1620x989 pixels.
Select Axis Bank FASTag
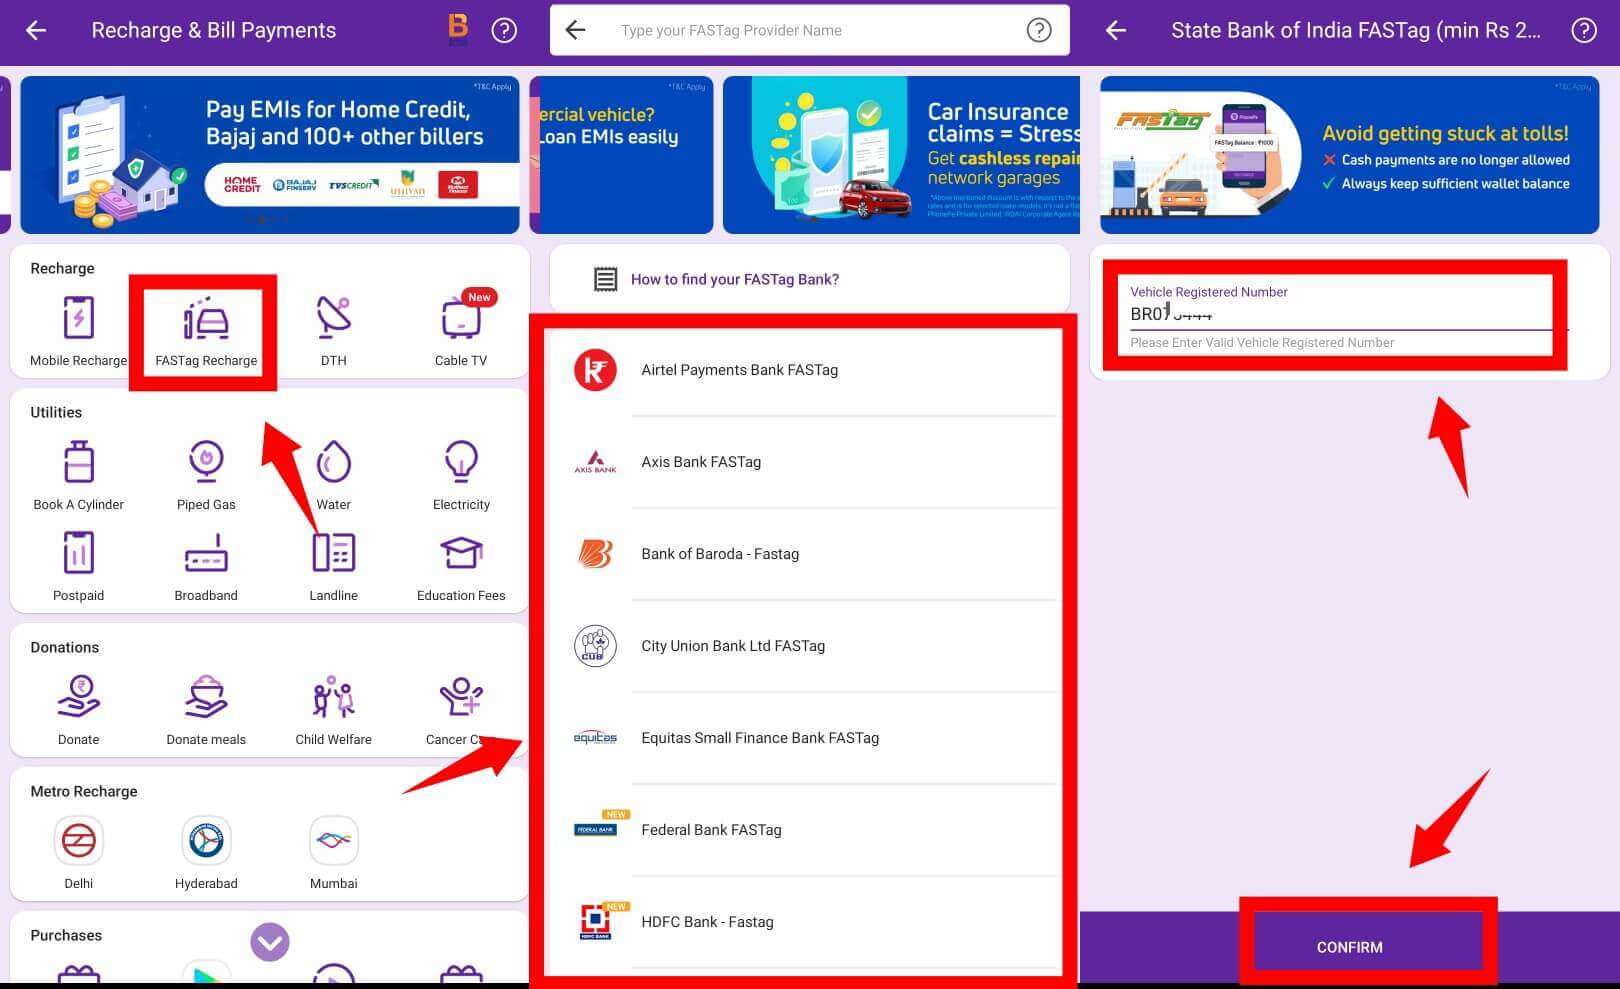(x=808, y=462)
